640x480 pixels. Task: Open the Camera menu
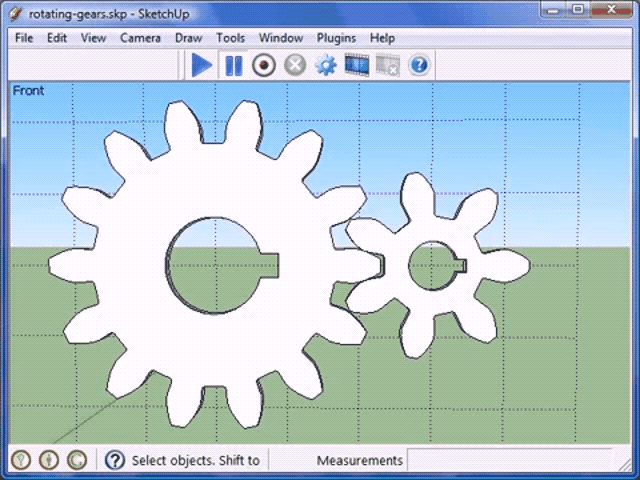point(140,38)
